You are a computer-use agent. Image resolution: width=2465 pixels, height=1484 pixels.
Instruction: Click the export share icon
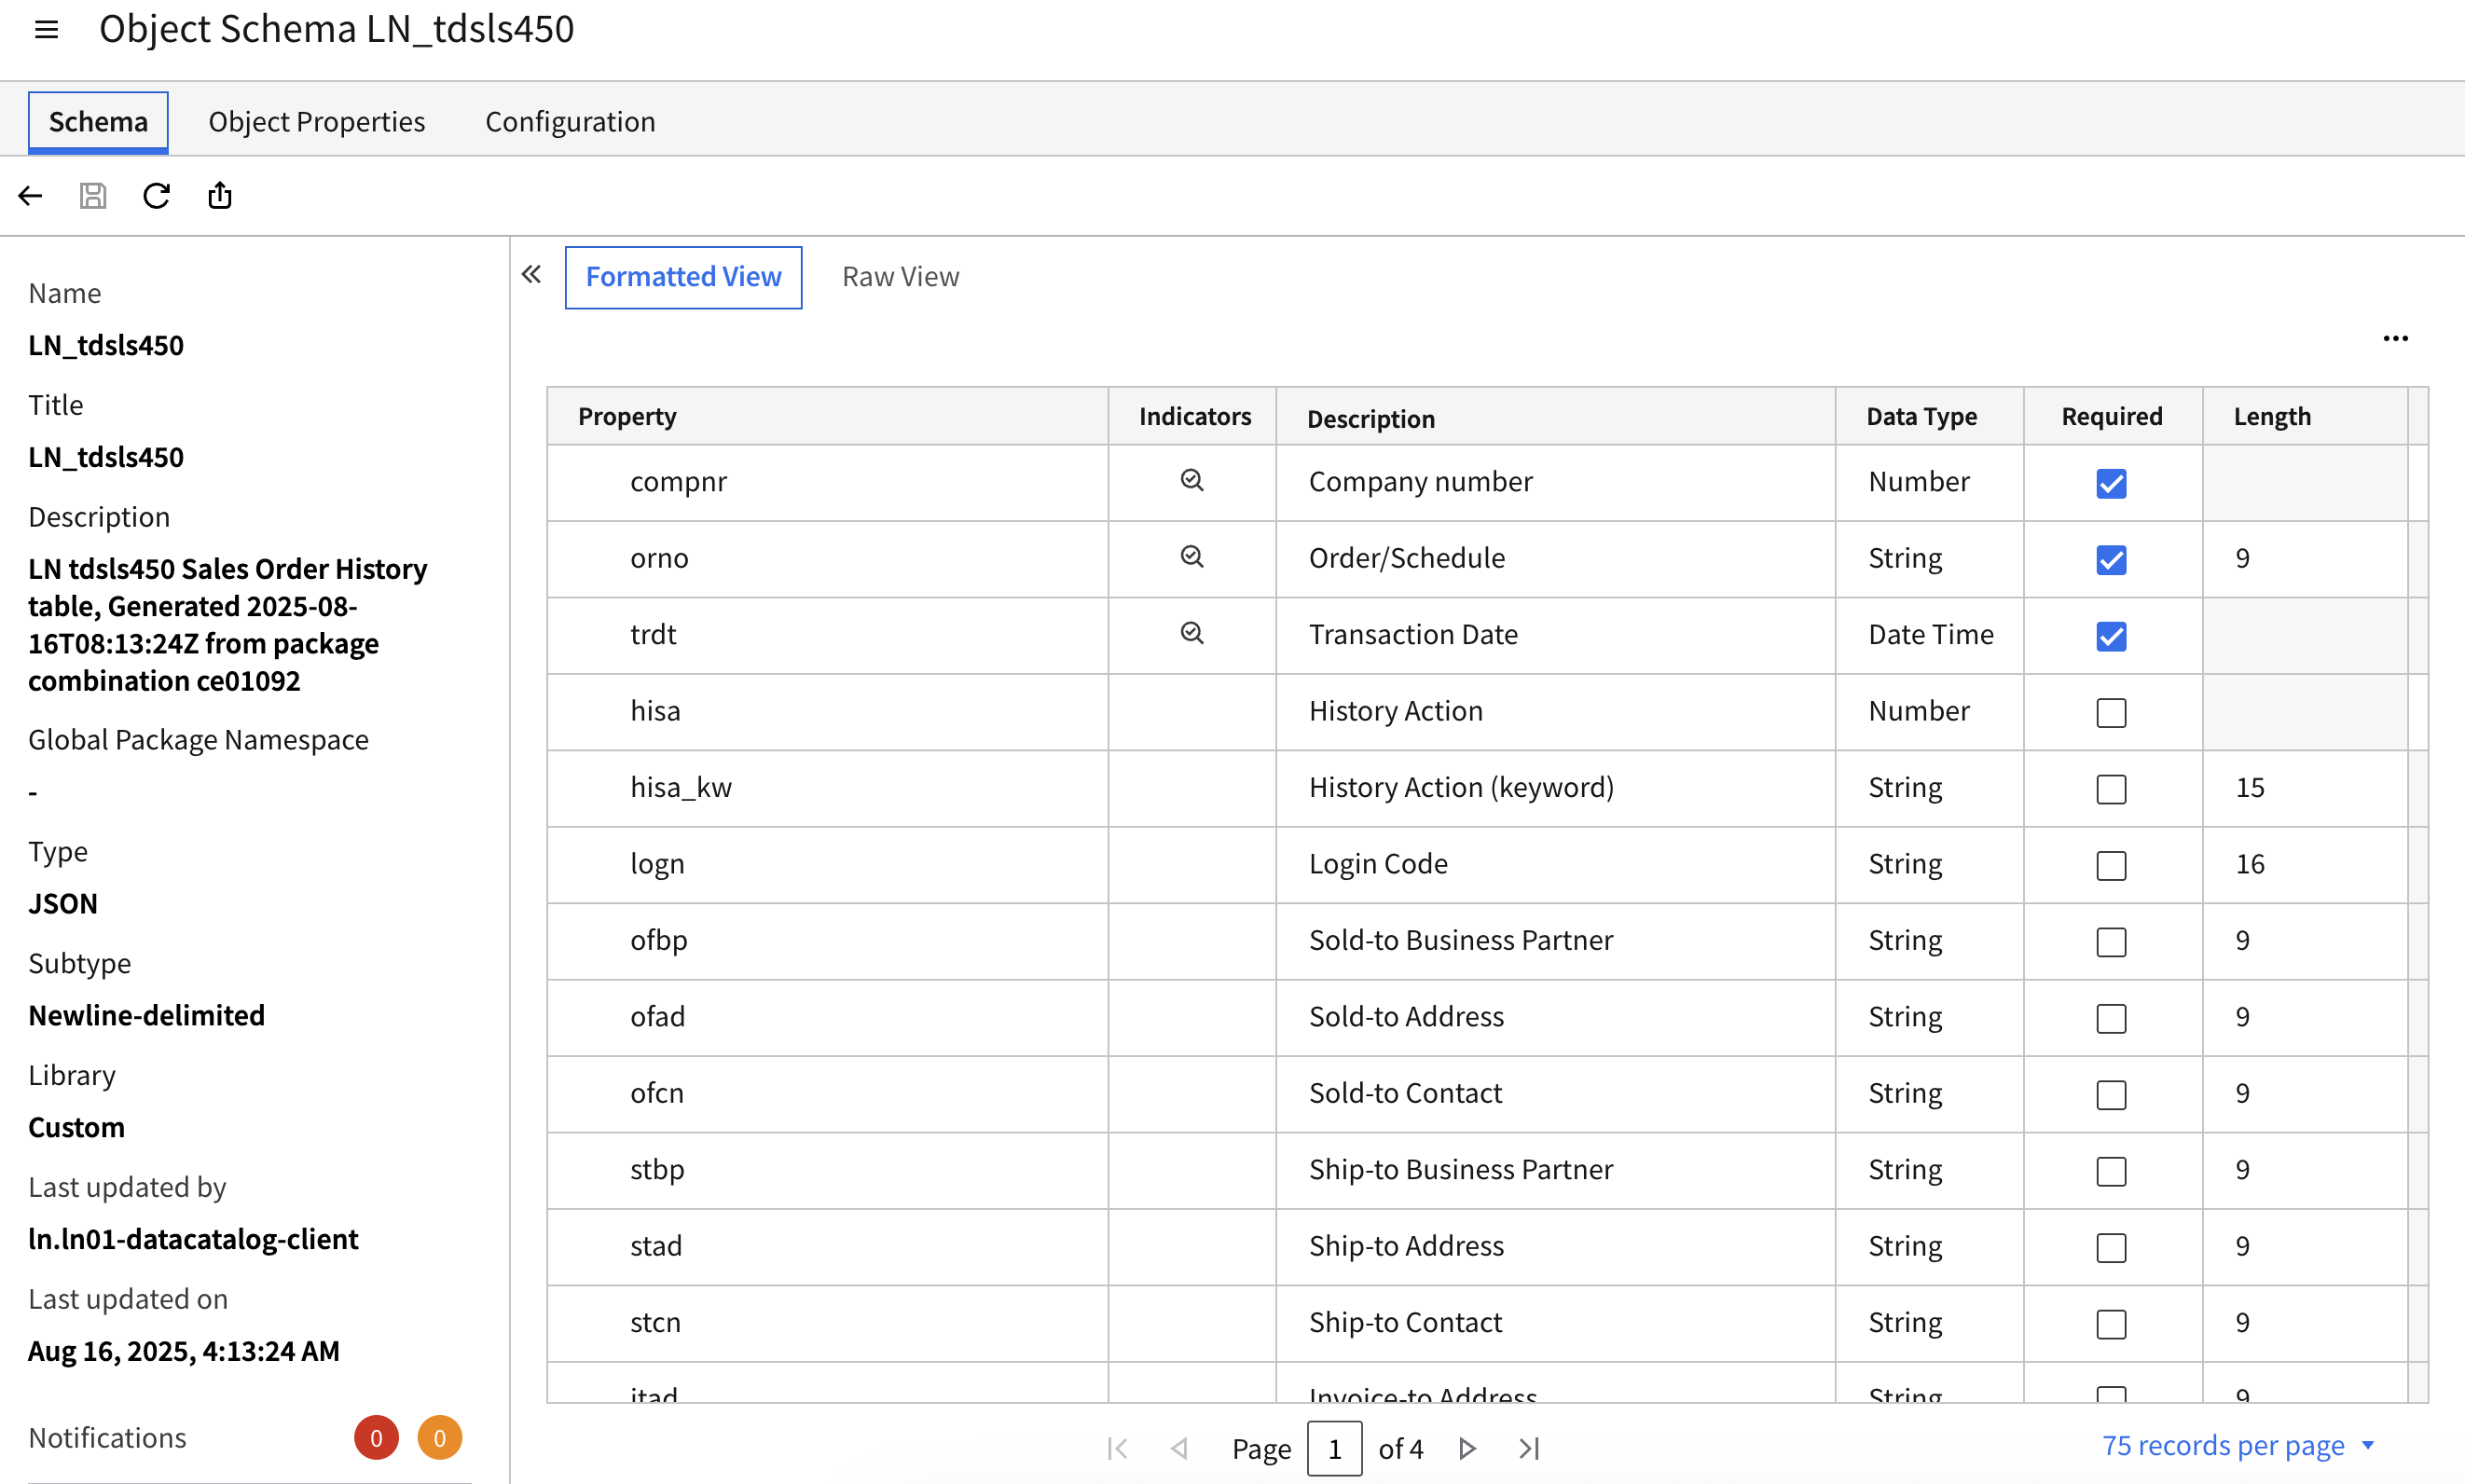pyautogui.click(x=220, y=196)
